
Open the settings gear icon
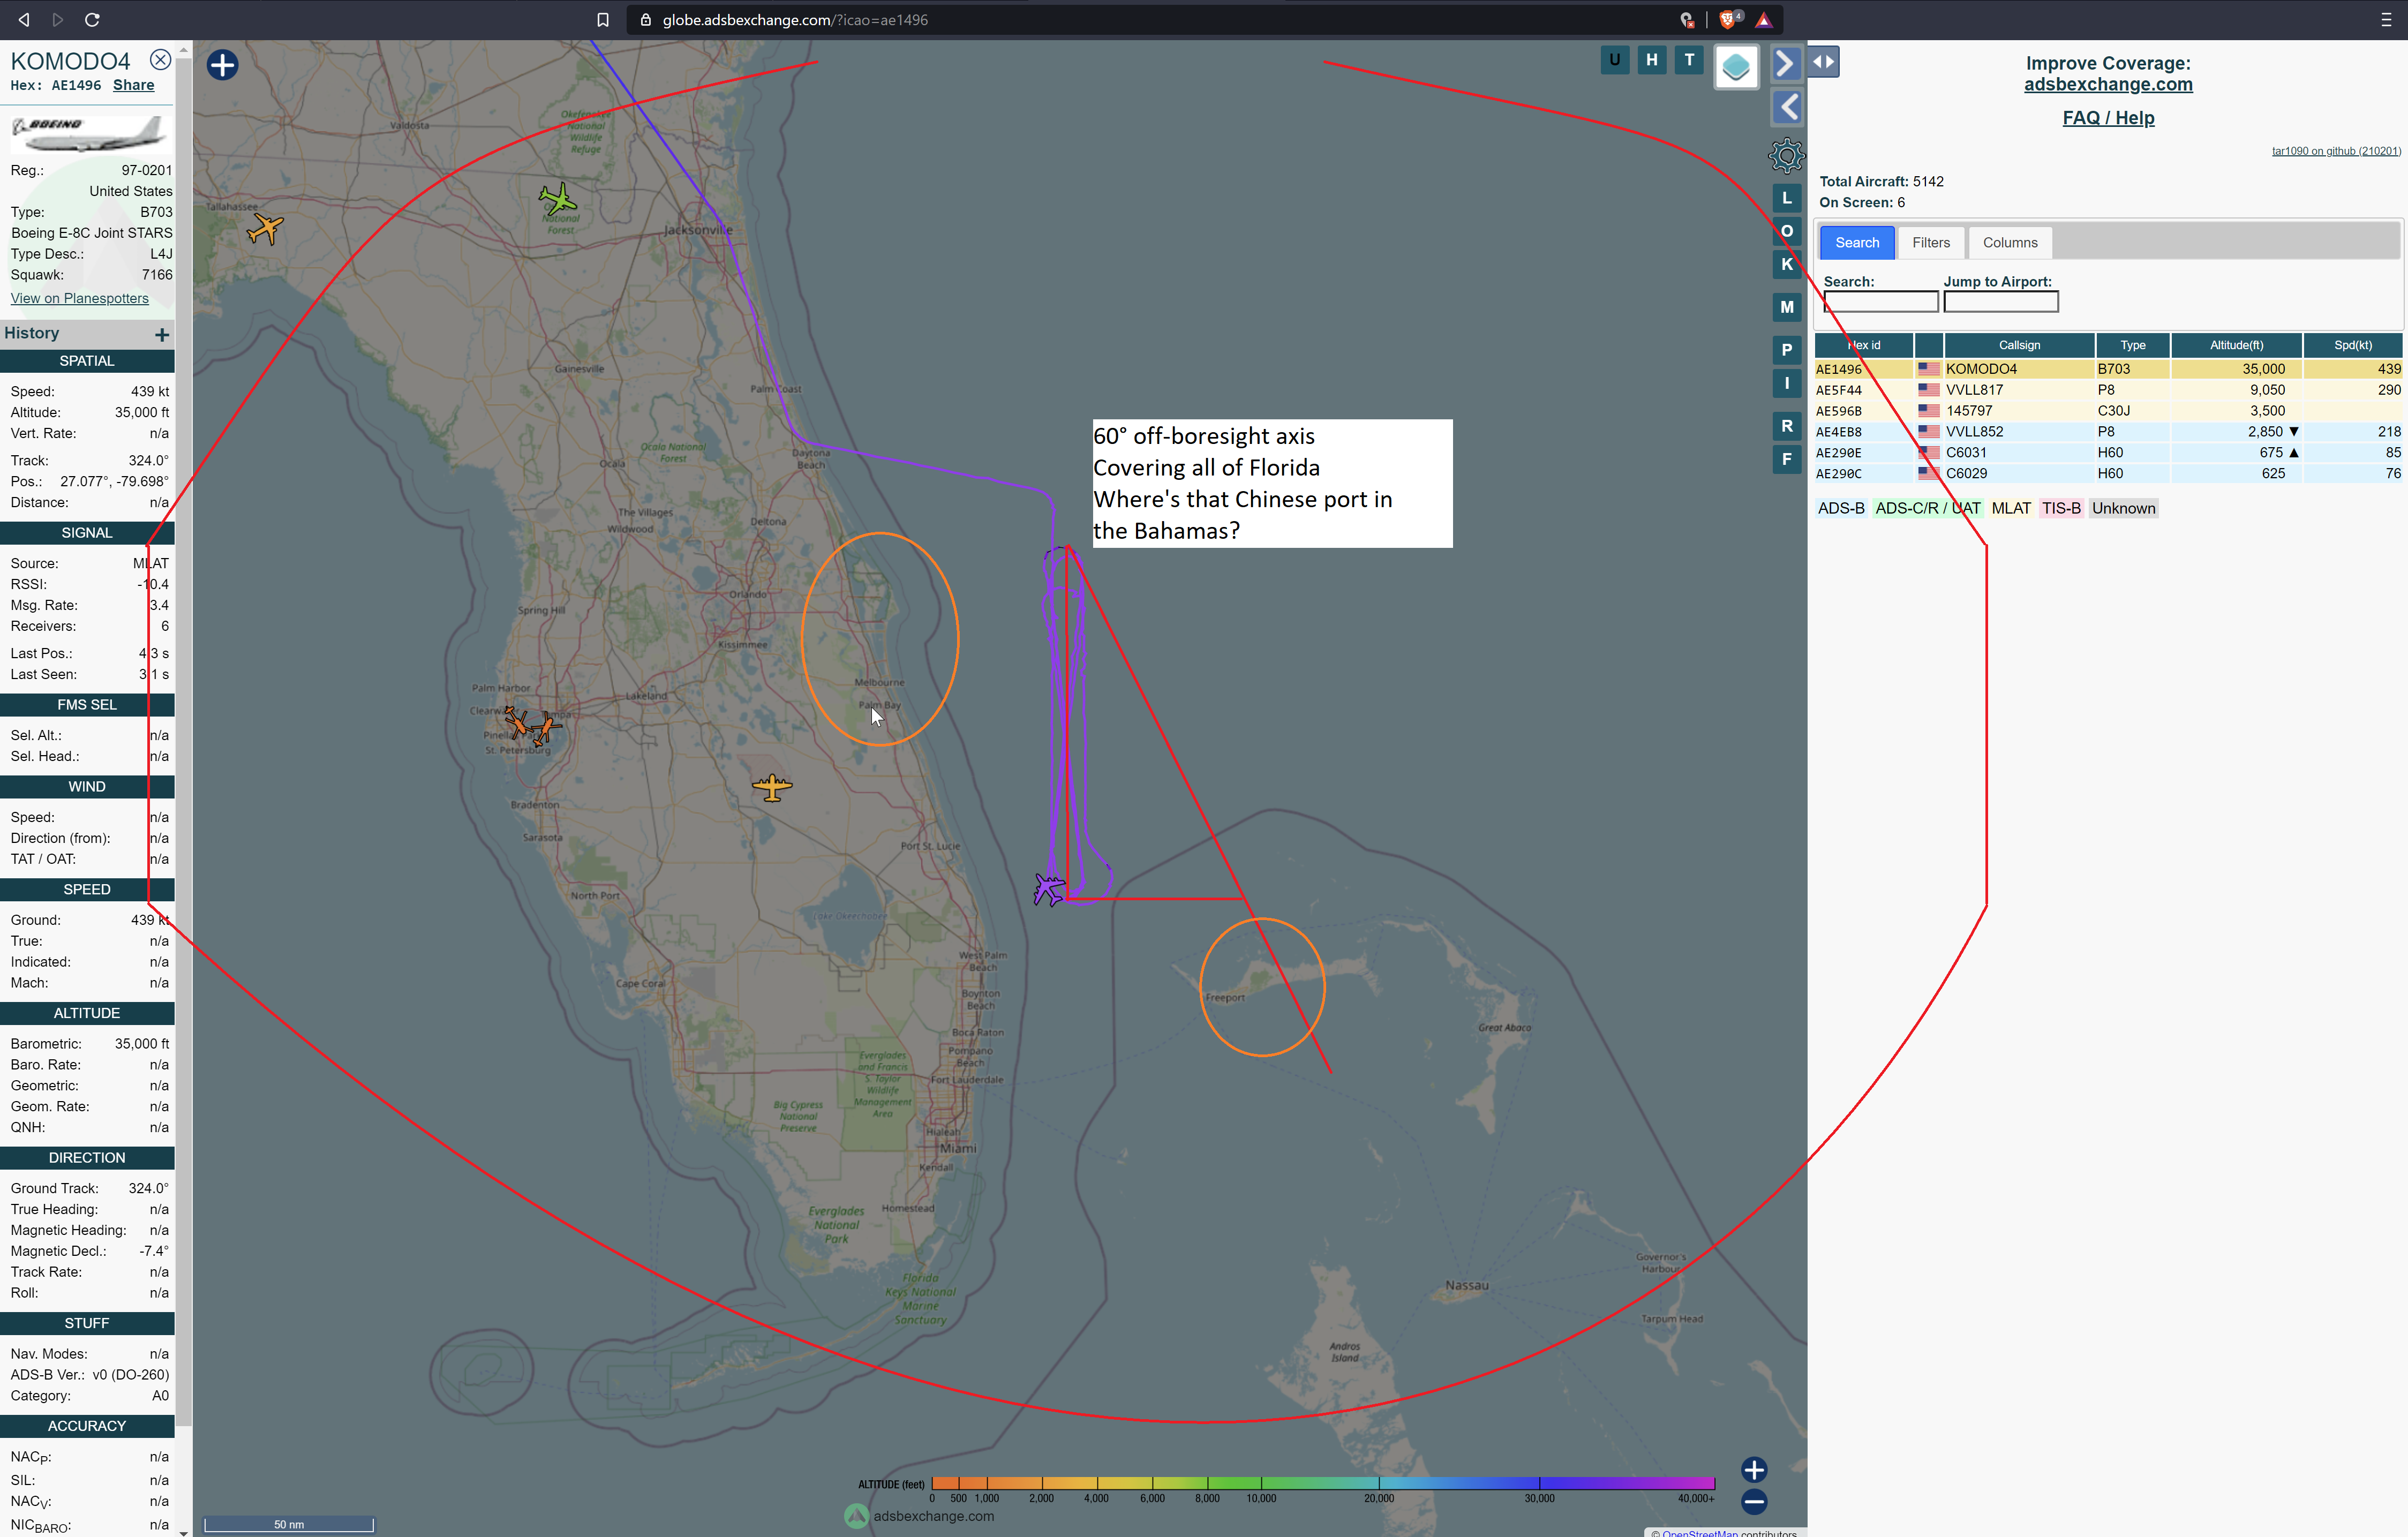1786,155
